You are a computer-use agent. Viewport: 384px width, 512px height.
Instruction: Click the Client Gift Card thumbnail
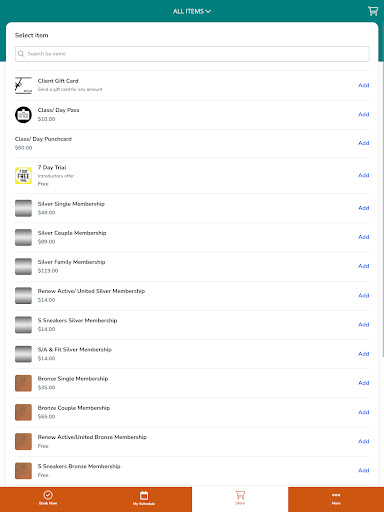tap(23, 85)
